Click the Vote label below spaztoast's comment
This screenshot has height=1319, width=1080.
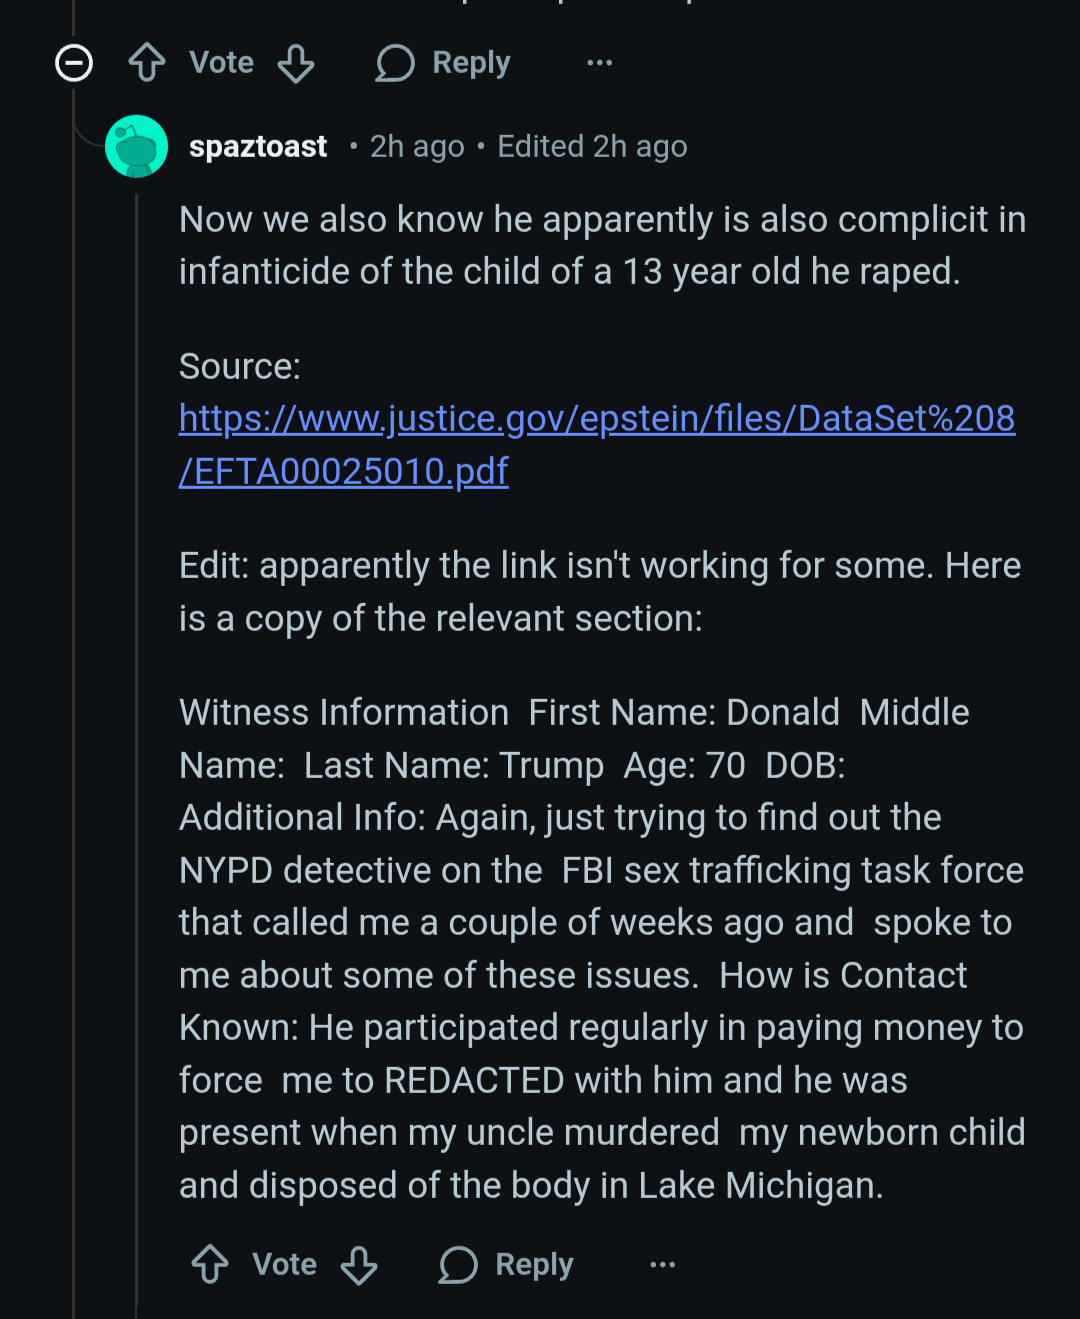click(x=285, y=1265)
